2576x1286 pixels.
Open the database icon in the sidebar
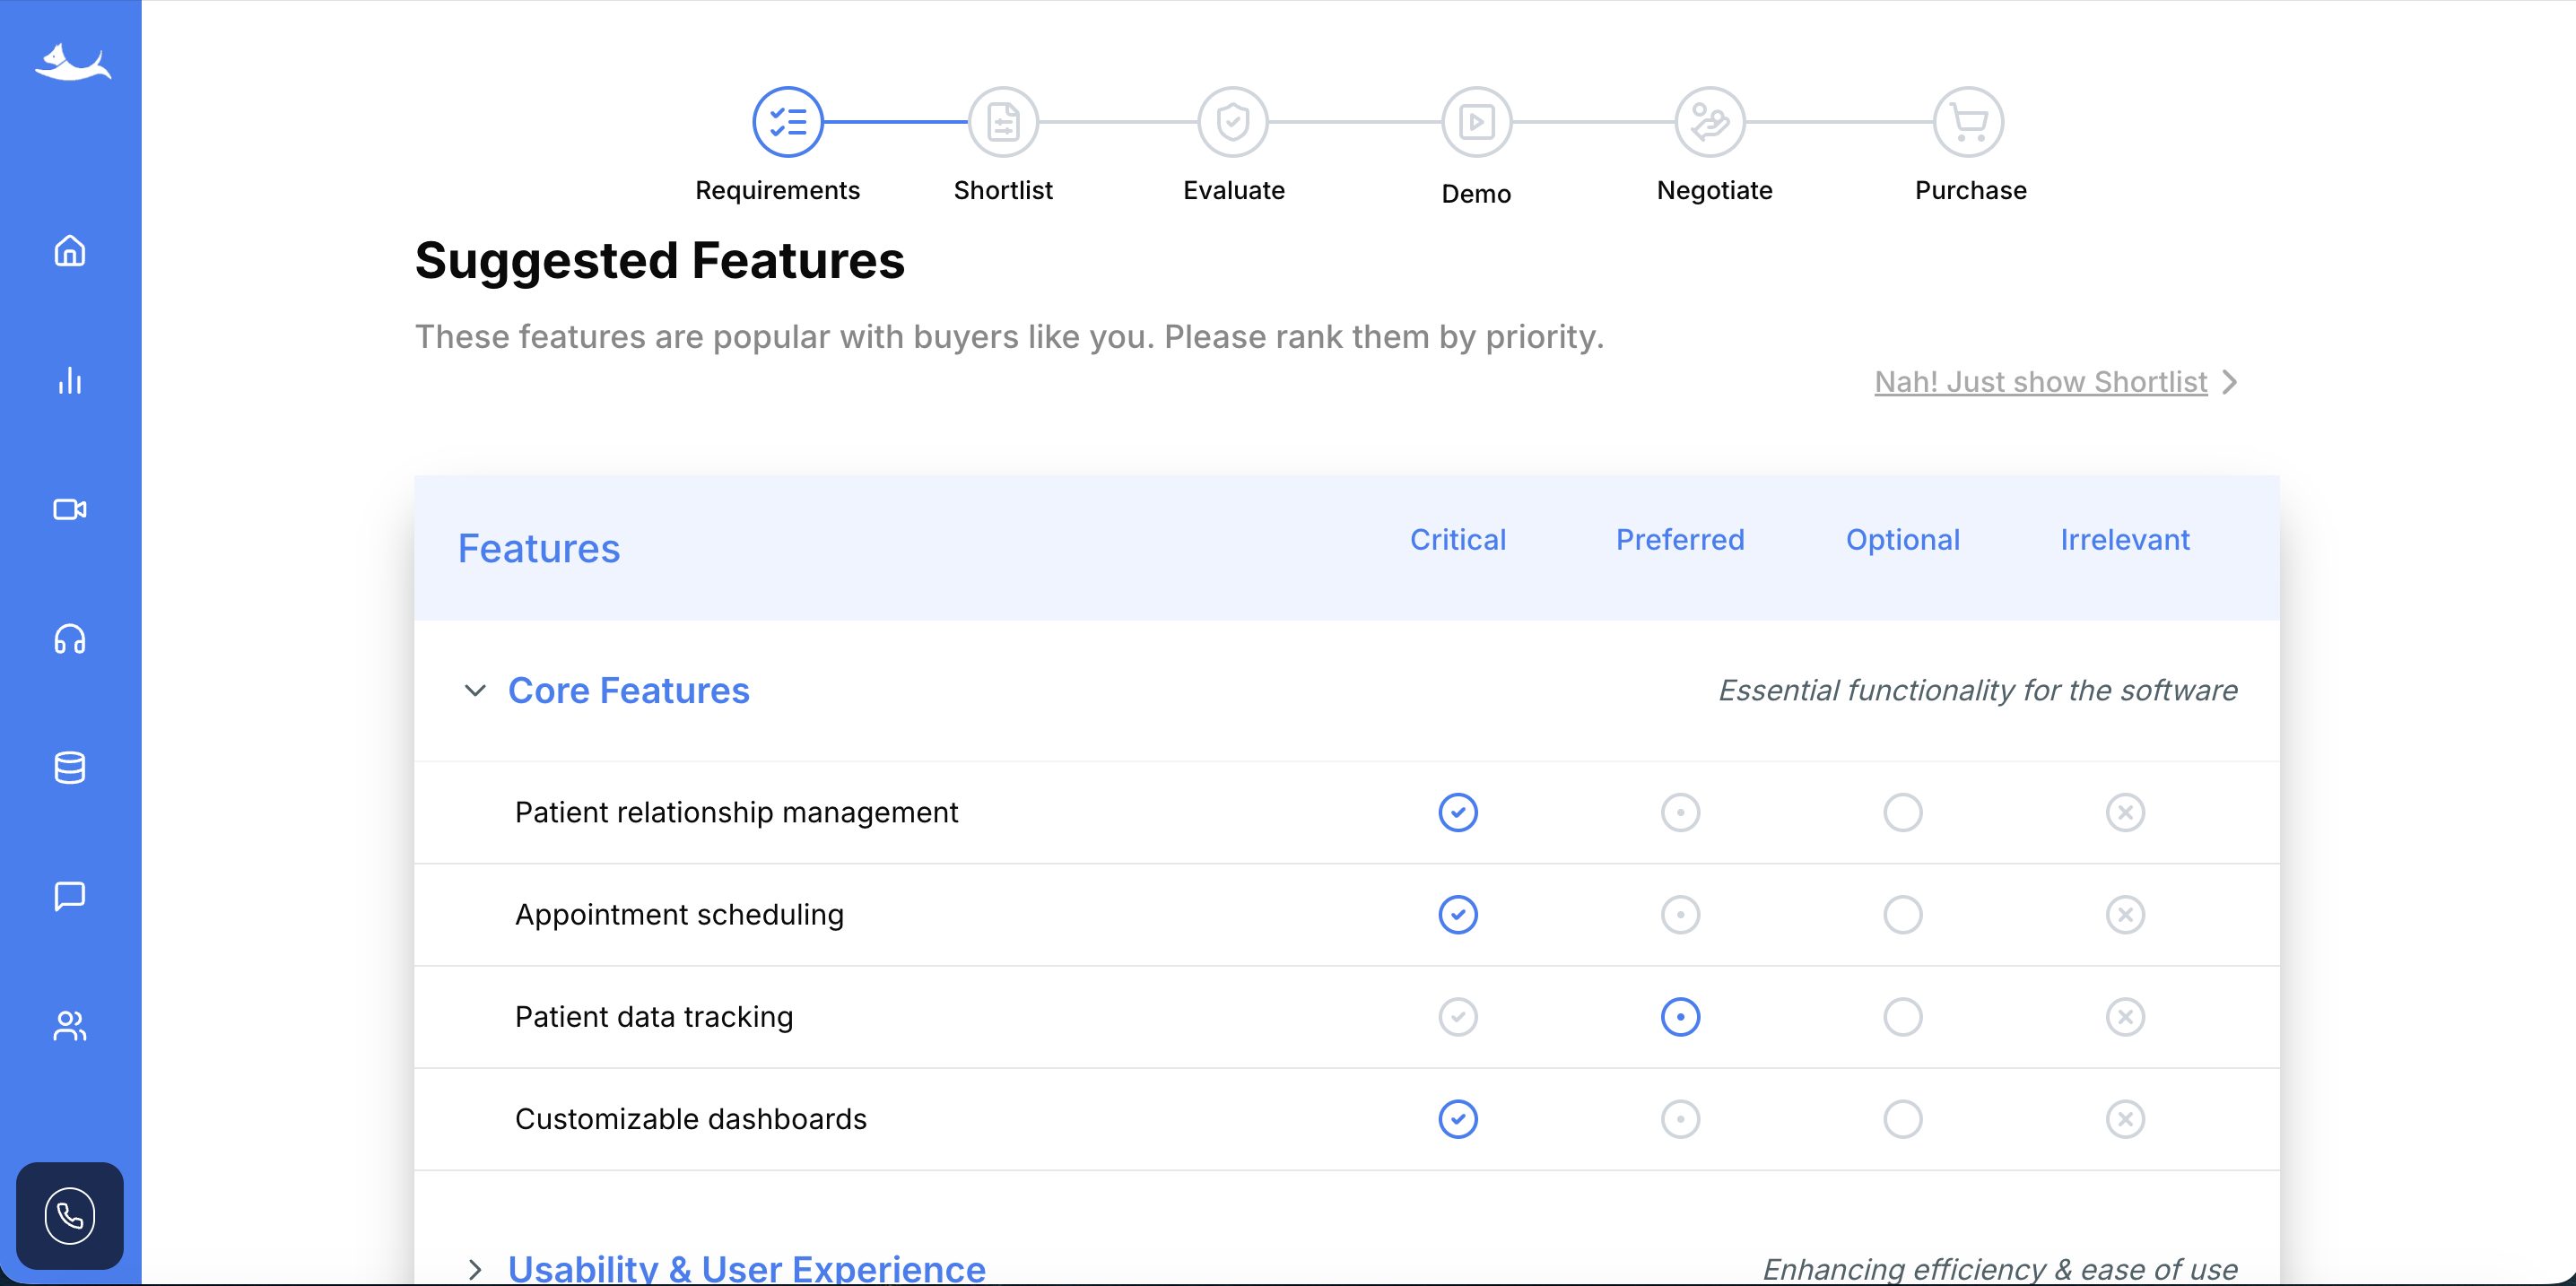(69, 768)
